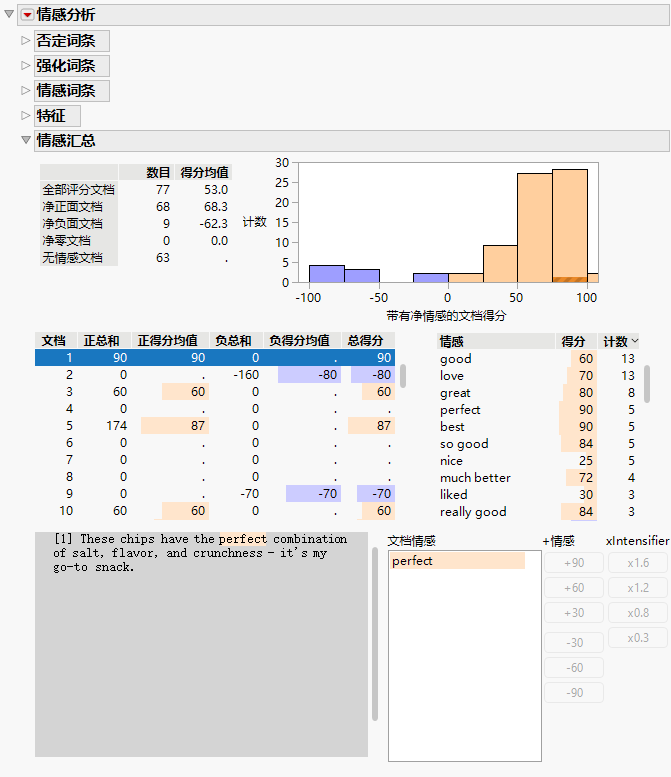671x777 pixels.
Task: Click the highlighted word 'perfect' in document text
Action: click(x=243, y=539)
